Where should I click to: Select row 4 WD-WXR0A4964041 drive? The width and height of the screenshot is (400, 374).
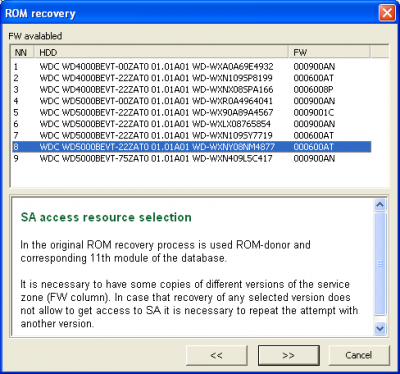pos(192,101)
